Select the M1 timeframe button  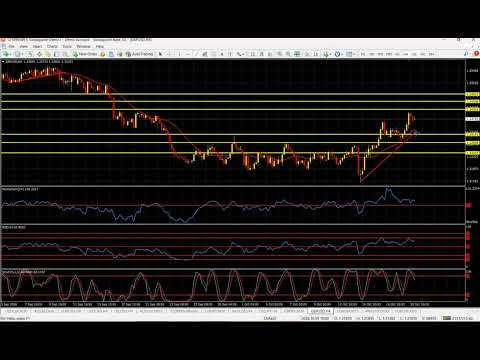(363, 54)
